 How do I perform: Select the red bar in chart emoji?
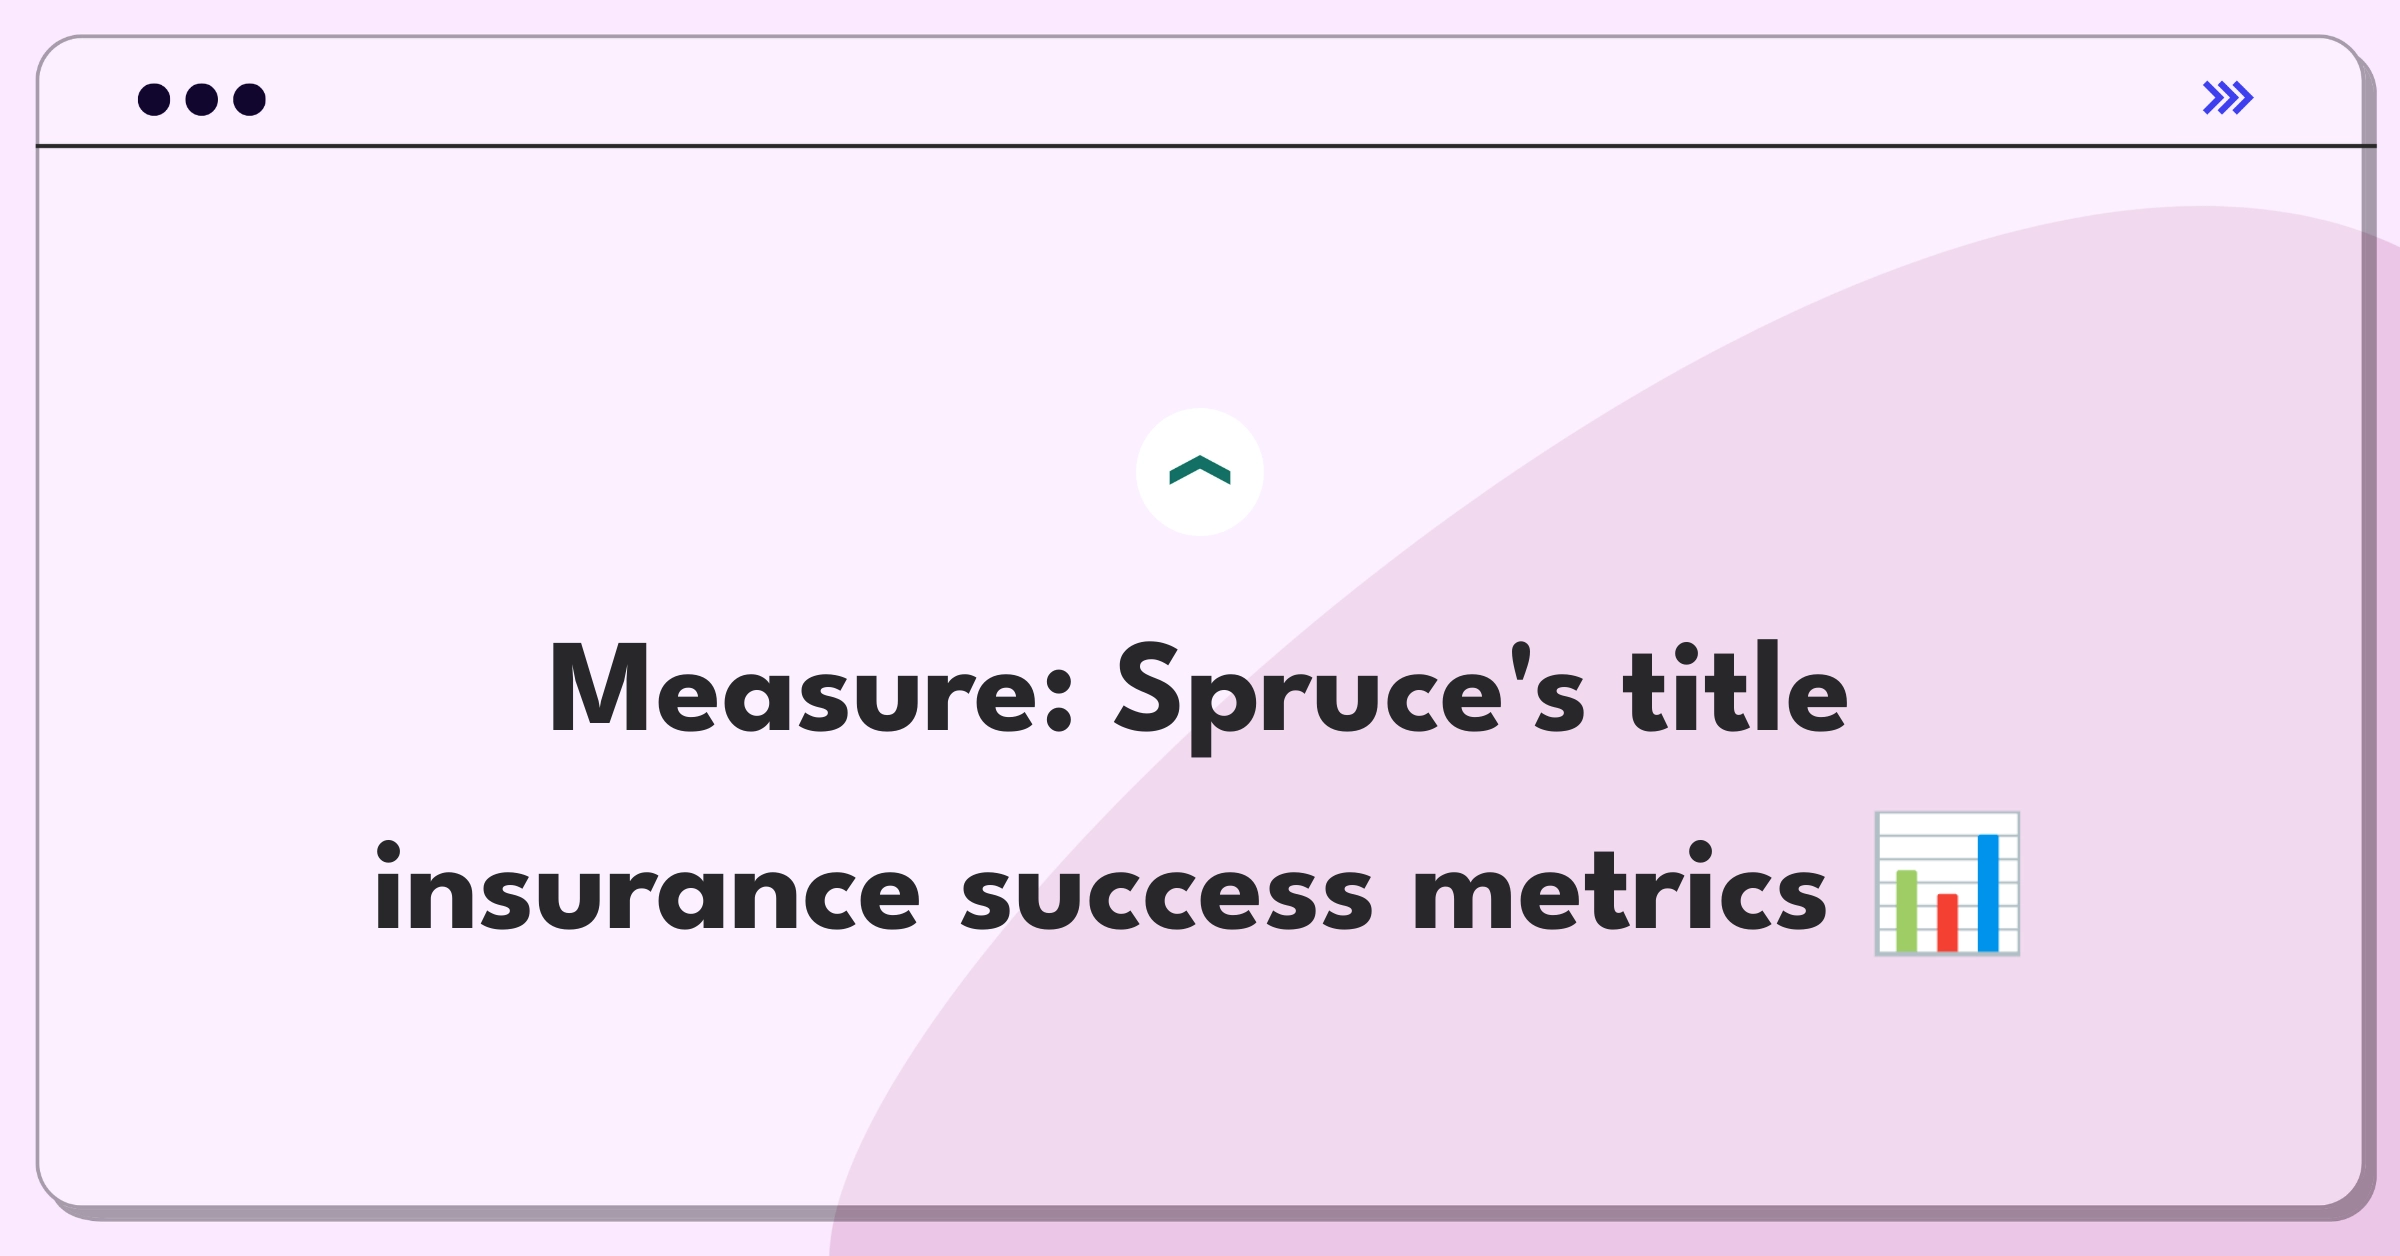click(1947, 923)
